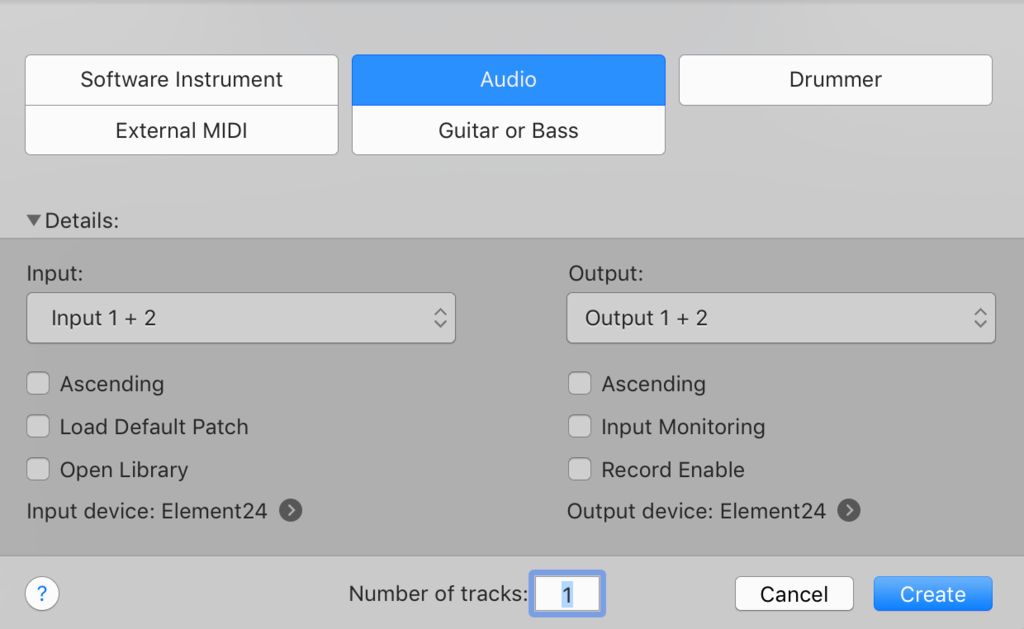Click the arrow beside Input device Element24
The image size is (1024, 629).
click(291, 511)
